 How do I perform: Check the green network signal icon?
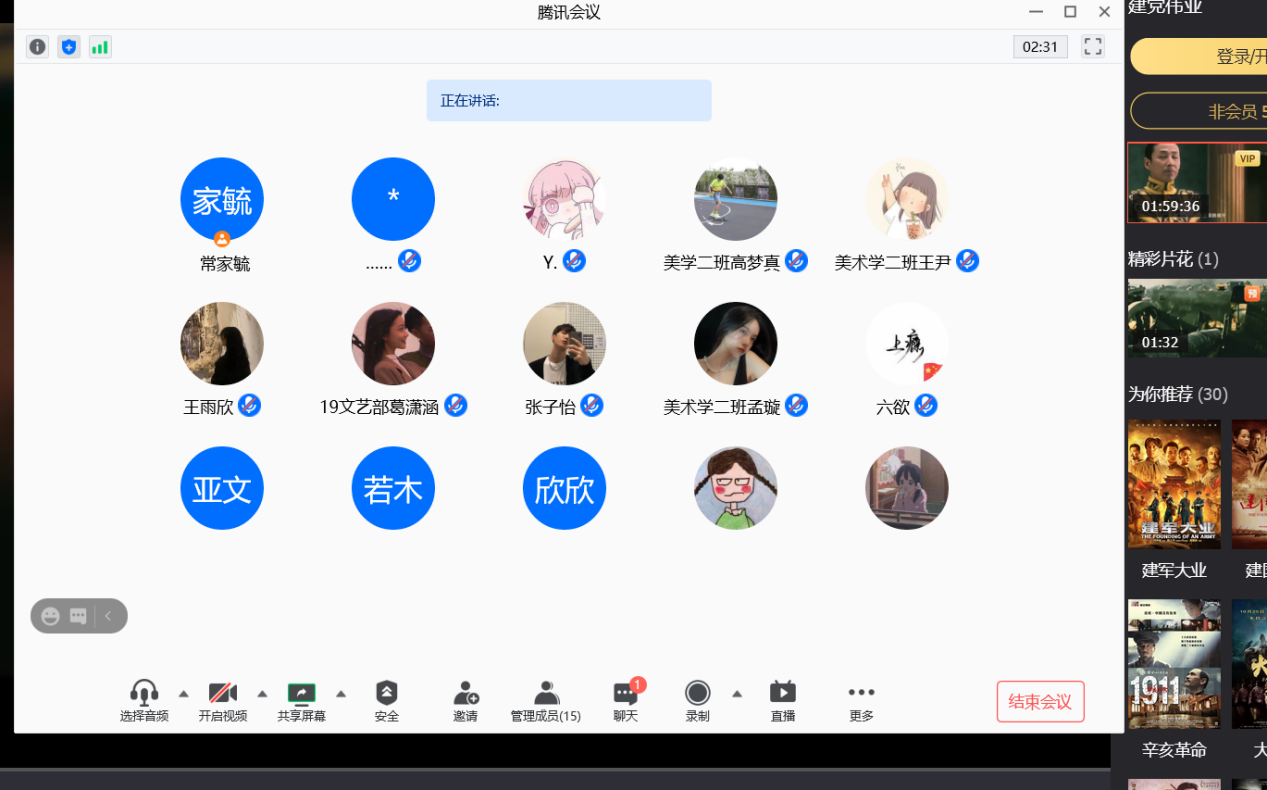tap(100, 47)
